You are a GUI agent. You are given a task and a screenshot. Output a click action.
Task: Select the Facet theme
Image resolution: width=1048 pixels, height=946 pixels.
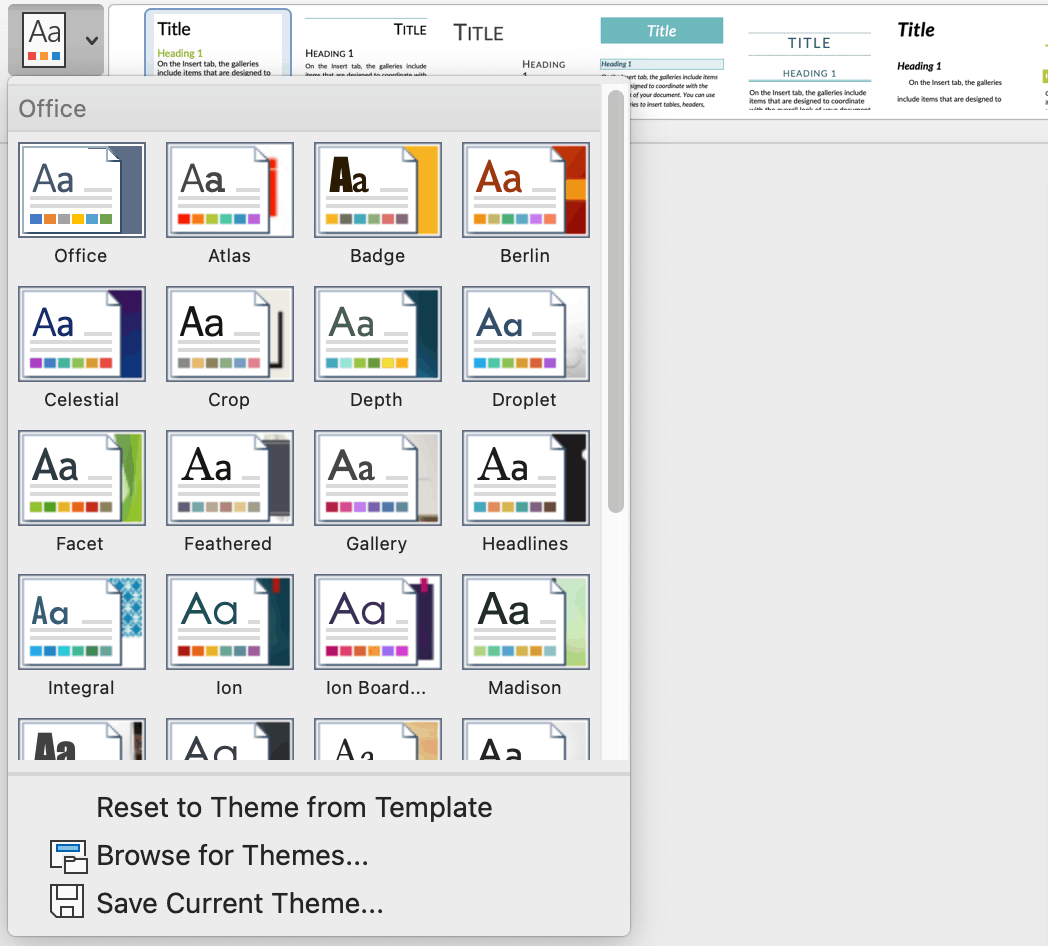point(82,478)
